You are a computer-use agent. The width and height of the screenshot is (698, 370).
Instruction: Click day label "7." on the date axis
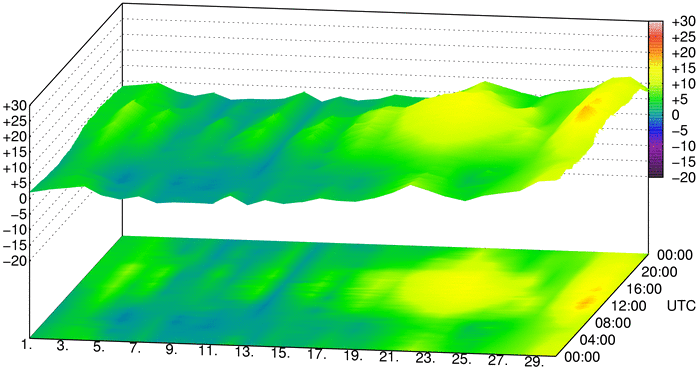(135, 349)
